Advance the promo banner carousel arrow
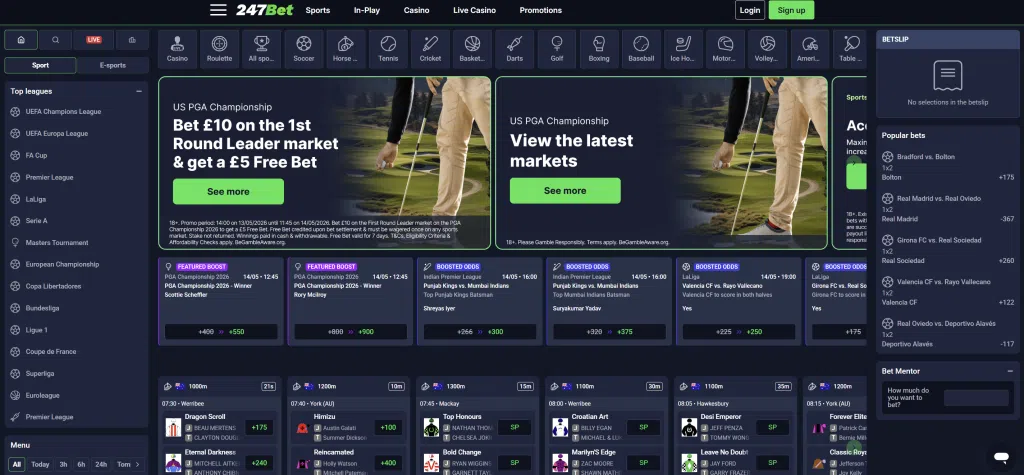 [x=854, y=163]
